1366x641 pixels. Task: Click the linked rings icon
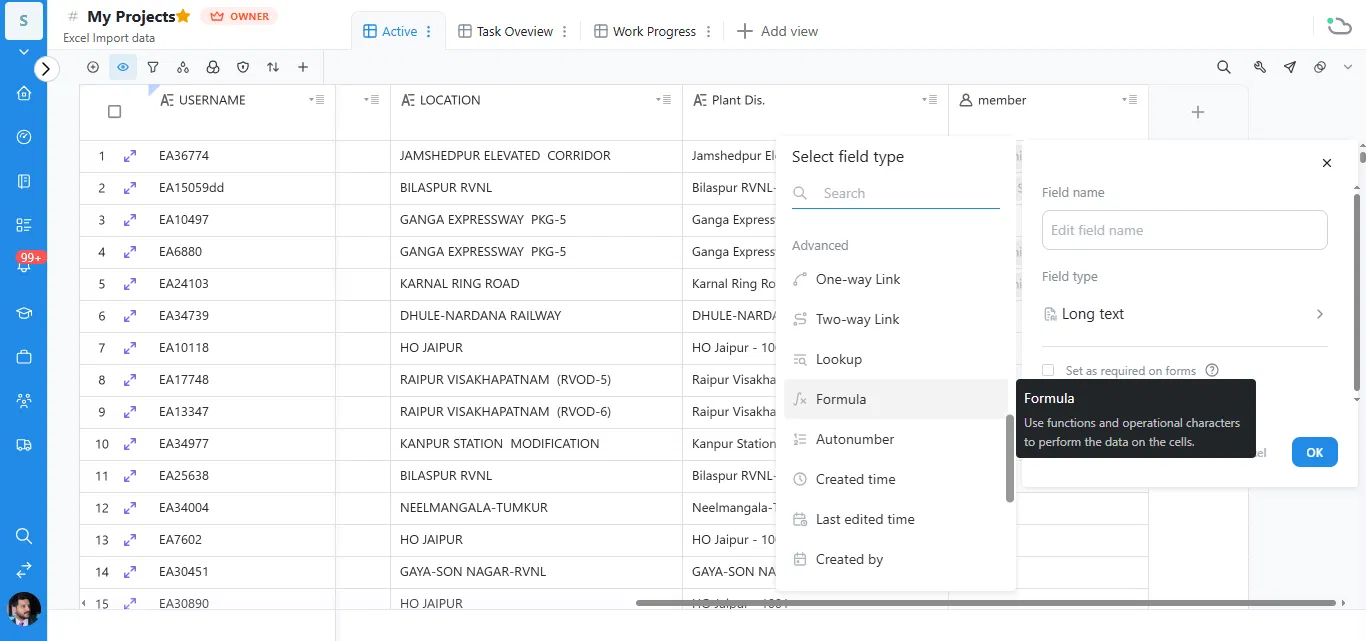1320,67
